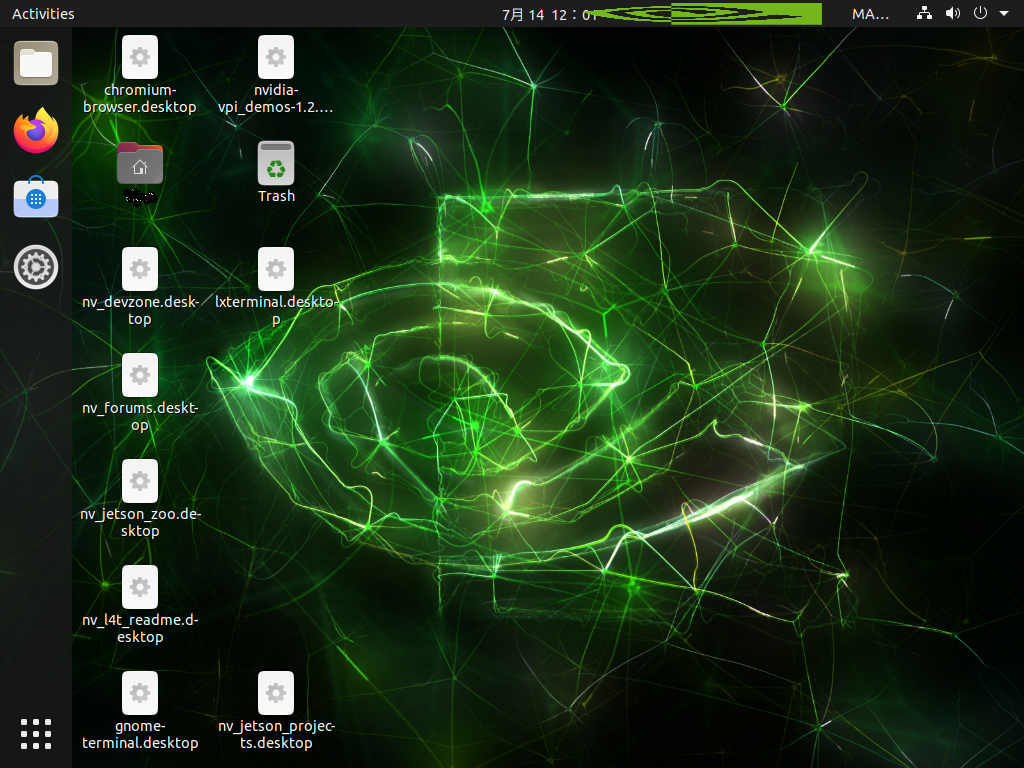Screen dimensions: 1024x768
Task: Open the clock and calendar menu
Action: point(550,14)
